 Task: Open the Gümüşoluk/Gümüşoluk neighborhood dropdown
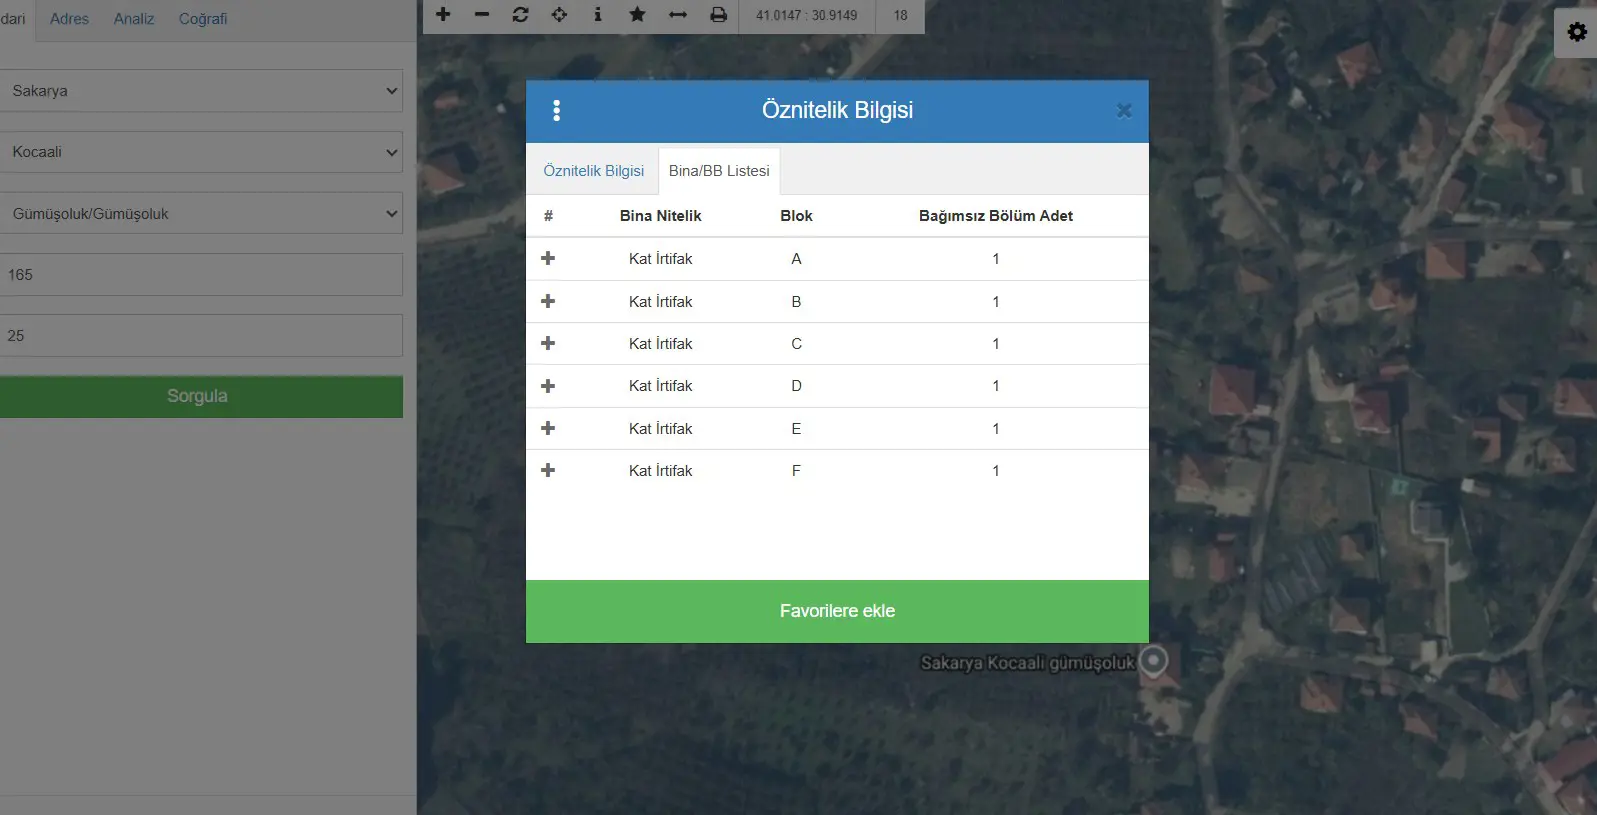[201, 213]
